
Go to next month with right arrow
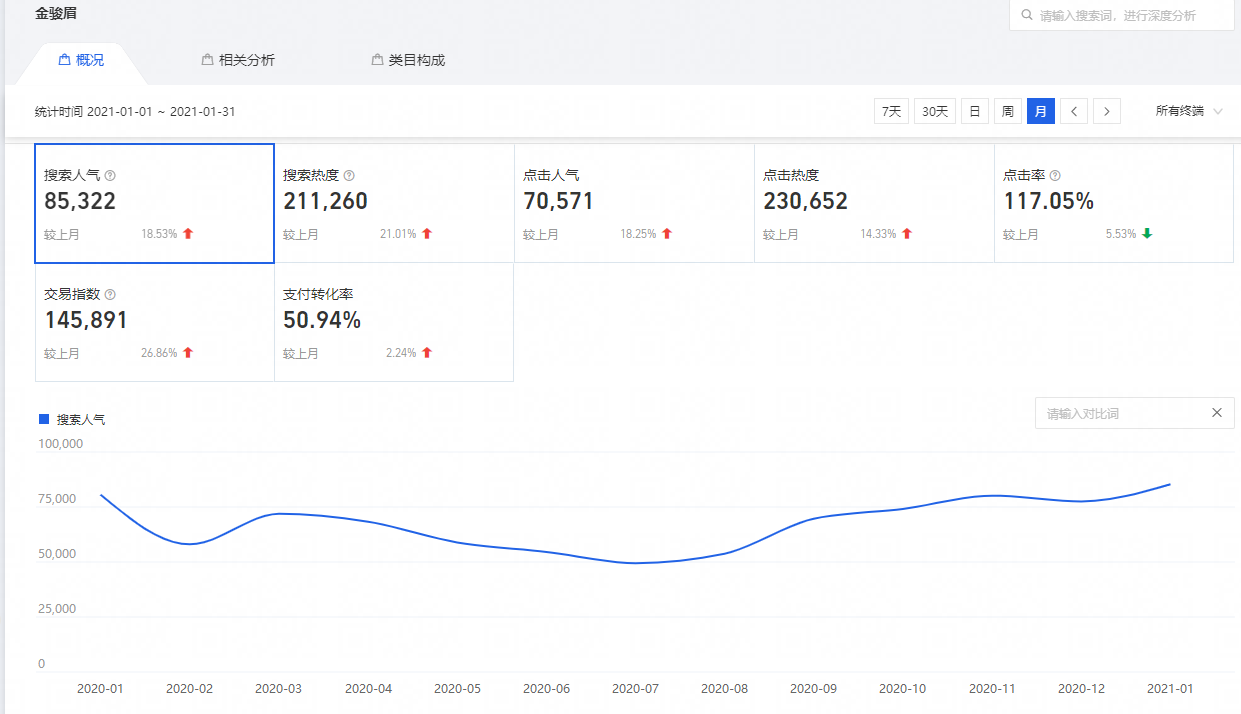pos(1107,111)
